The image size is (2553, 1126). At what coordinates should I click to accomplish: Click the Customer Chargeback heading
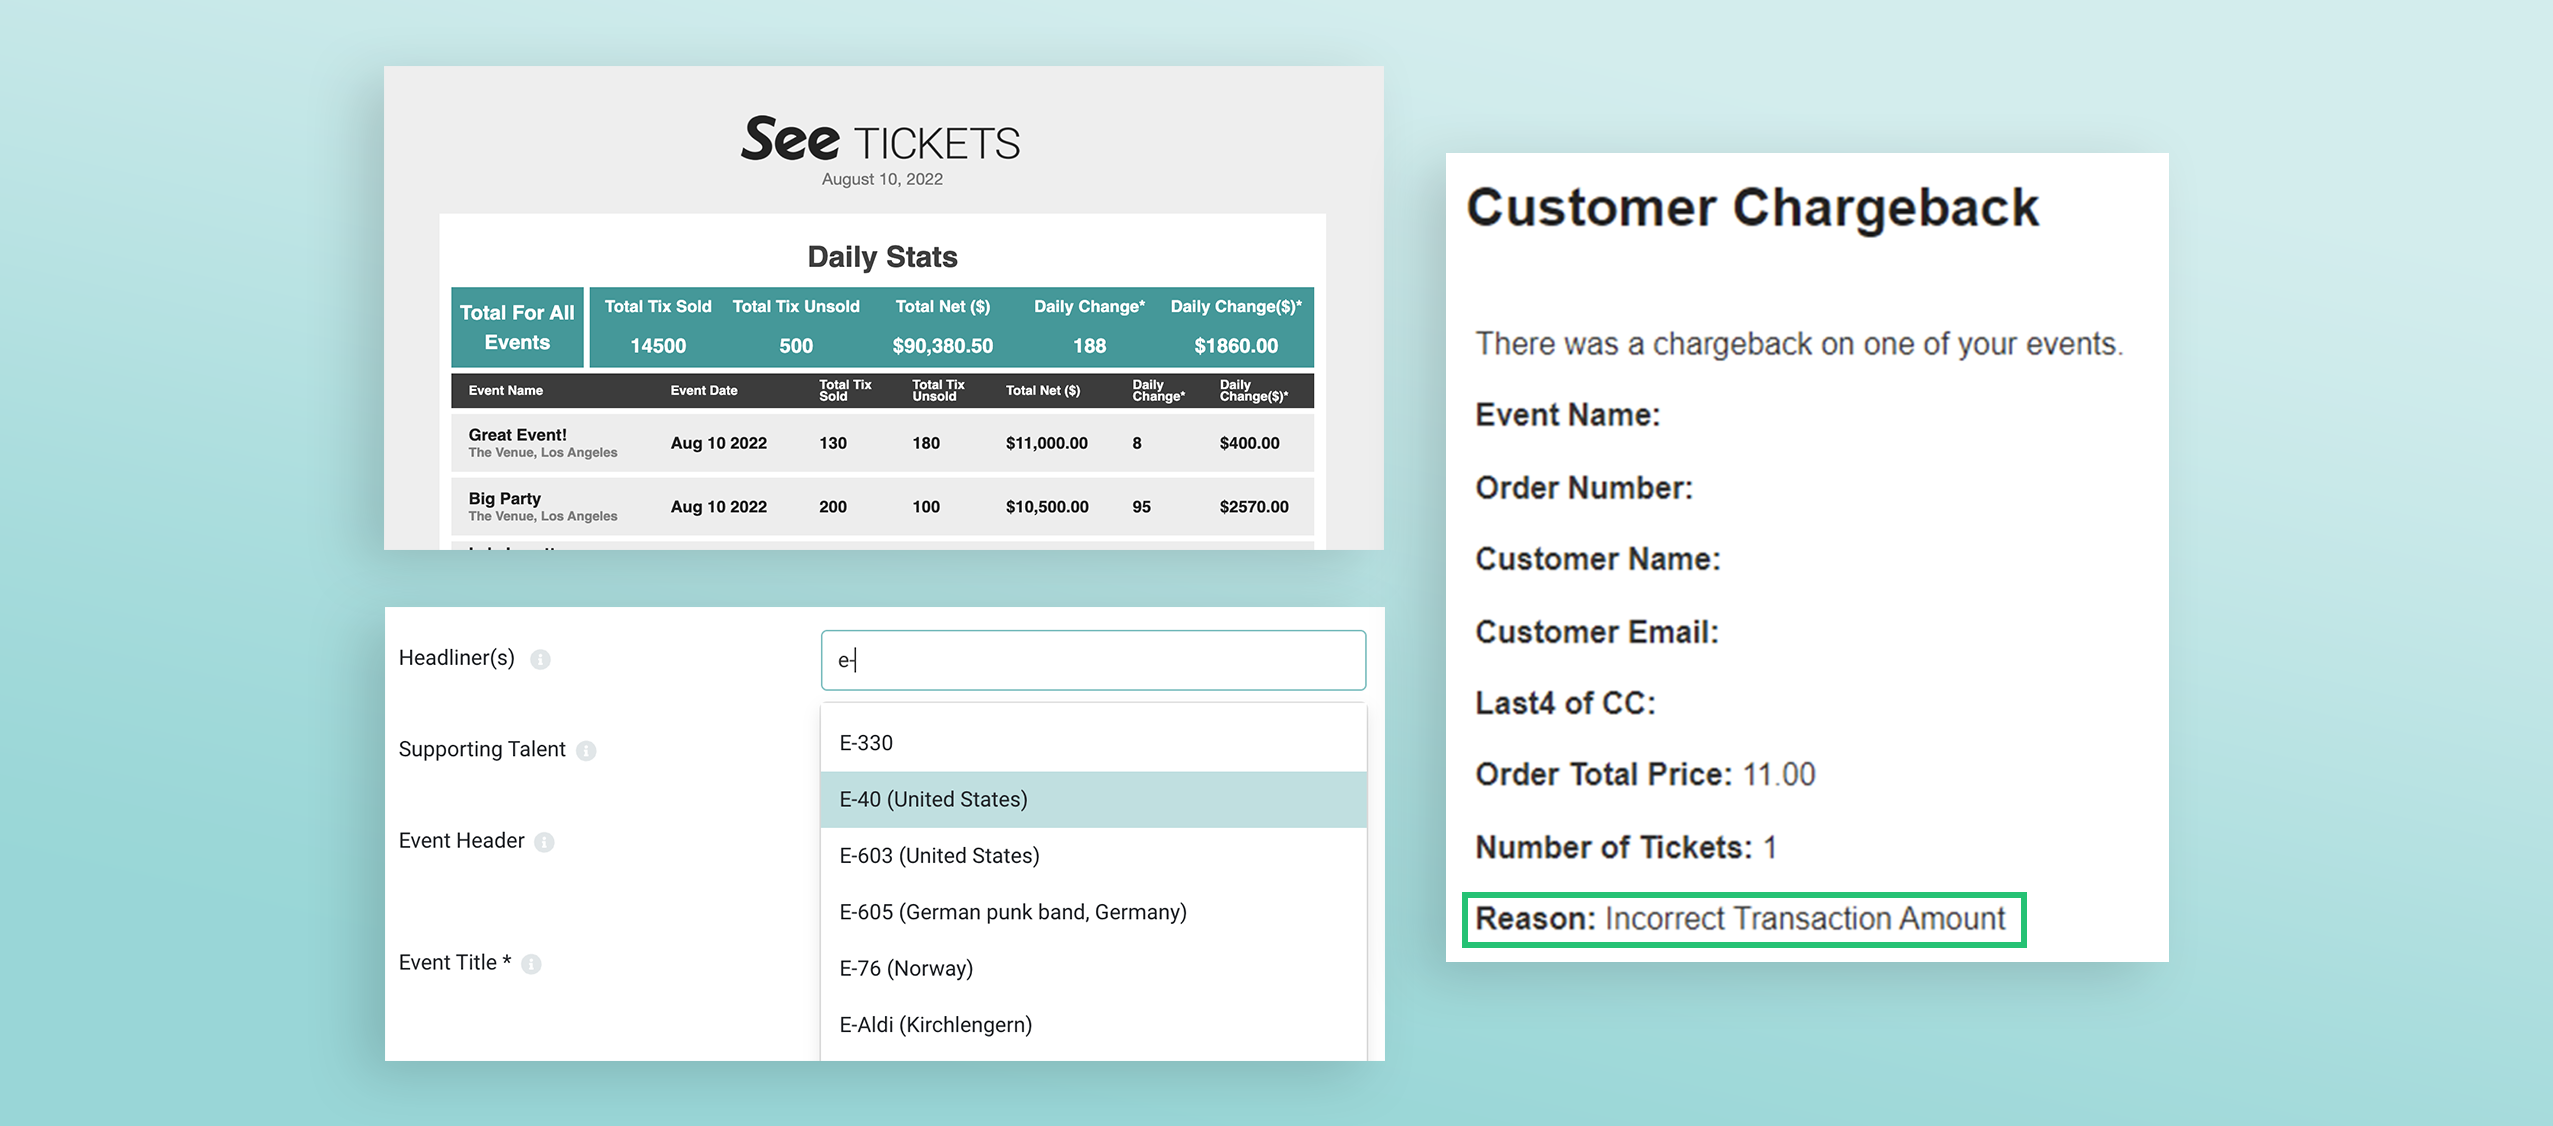pyautogui.click(x=1752, y=208)
